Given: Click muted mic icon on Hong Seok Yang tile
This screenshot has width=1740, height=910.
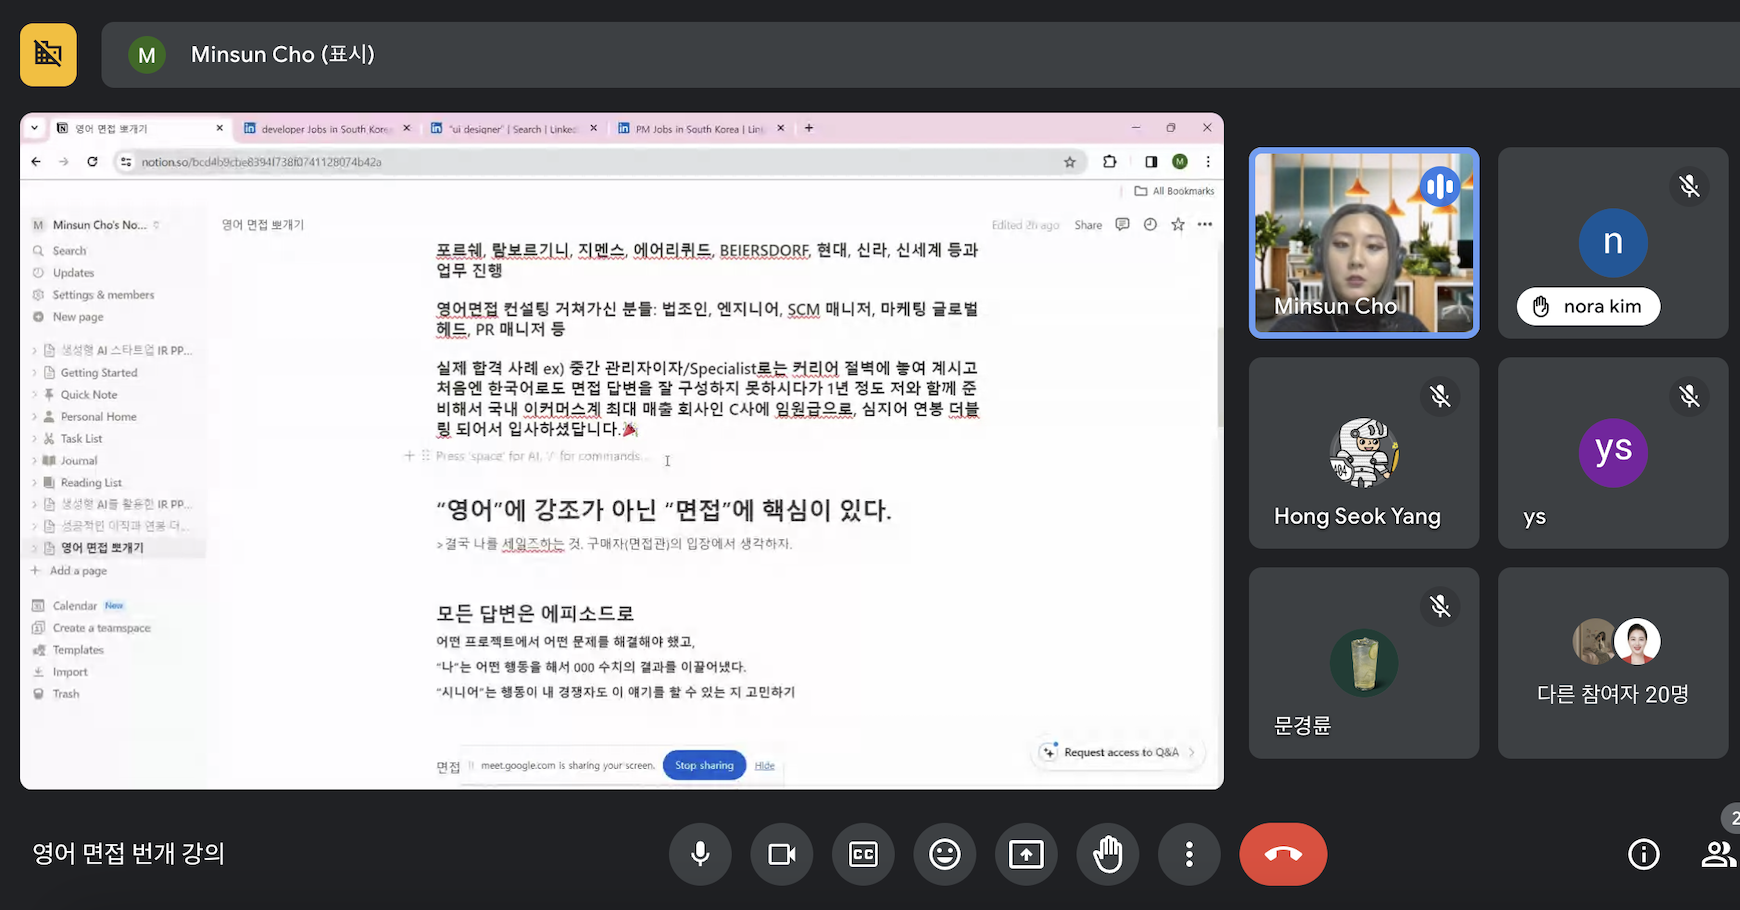Looking at the screenshot, I should coord(1440,396).
